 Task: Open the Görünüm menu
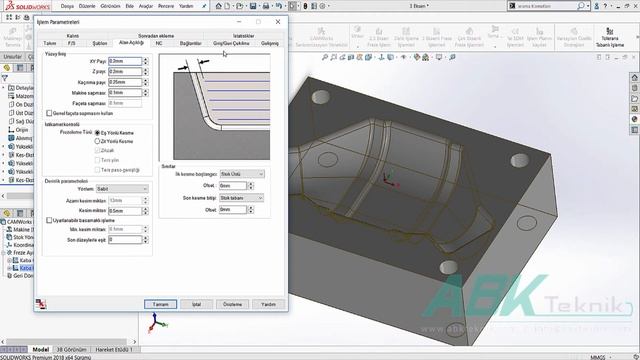(110, 6)
